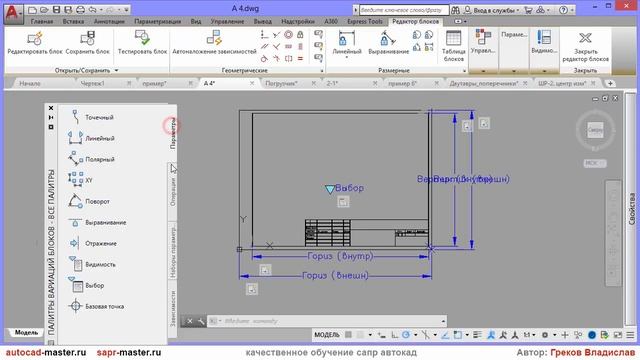Apply fix (lock) geometric constraint icon
640x360 pixels.
pyautogui.click(x=300, y=35)
